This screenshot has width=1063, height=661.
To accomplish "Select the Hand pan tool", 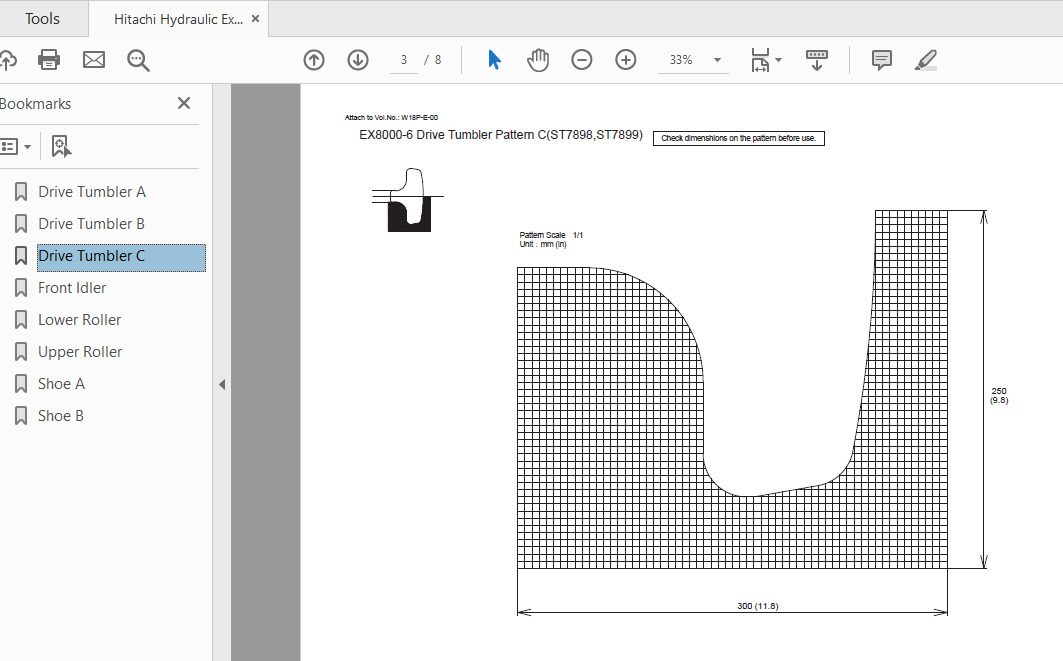I will point(538,60).
